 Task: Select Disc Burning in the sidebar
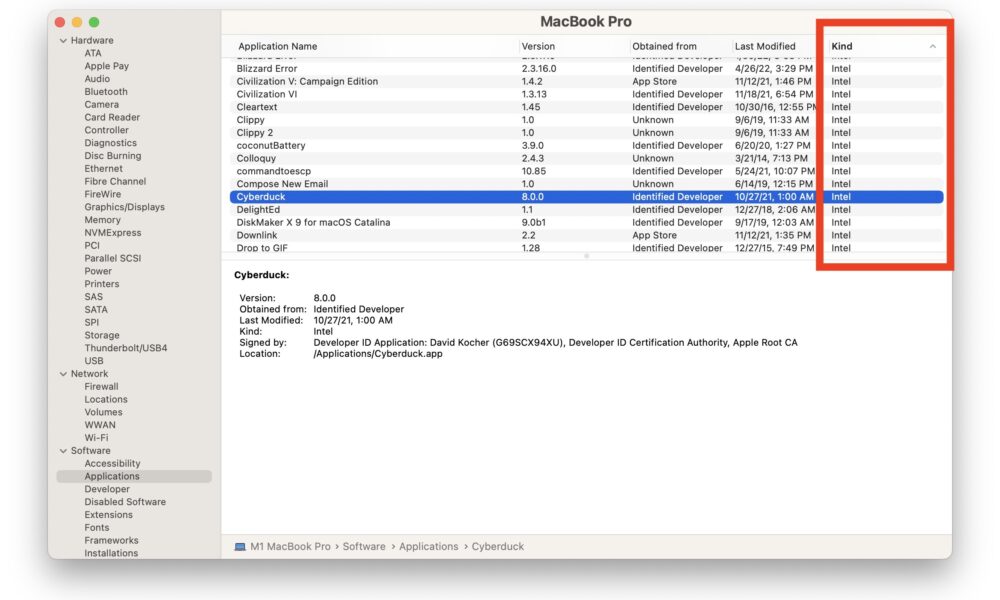coord(113,156)
